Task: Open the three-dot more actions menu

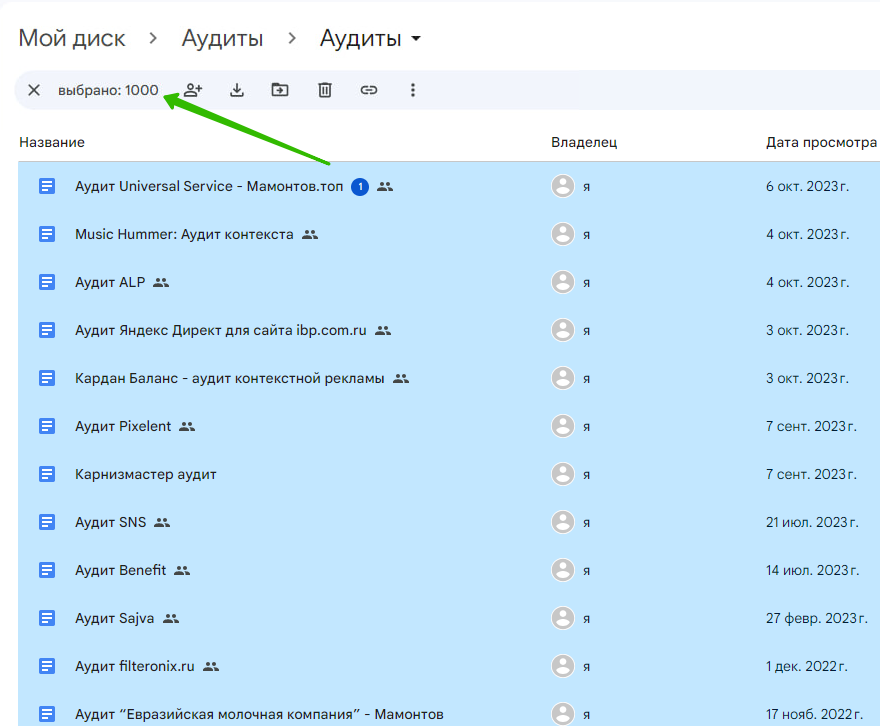Action: (413, 90)
